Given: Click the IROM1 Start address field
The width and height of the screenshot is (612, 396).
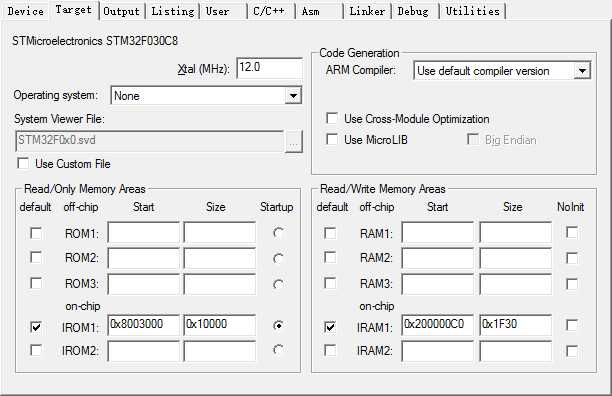Looking at the screenshot, I should pos(144,325).
